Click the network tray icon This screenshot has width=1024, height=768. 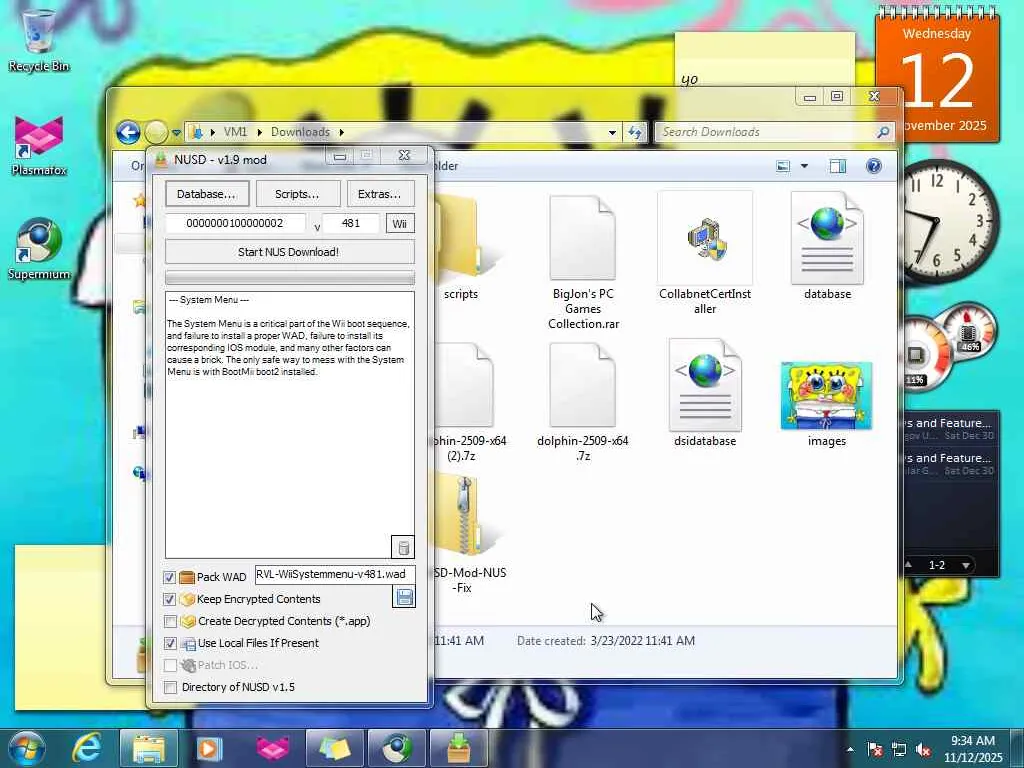(899, 750)
